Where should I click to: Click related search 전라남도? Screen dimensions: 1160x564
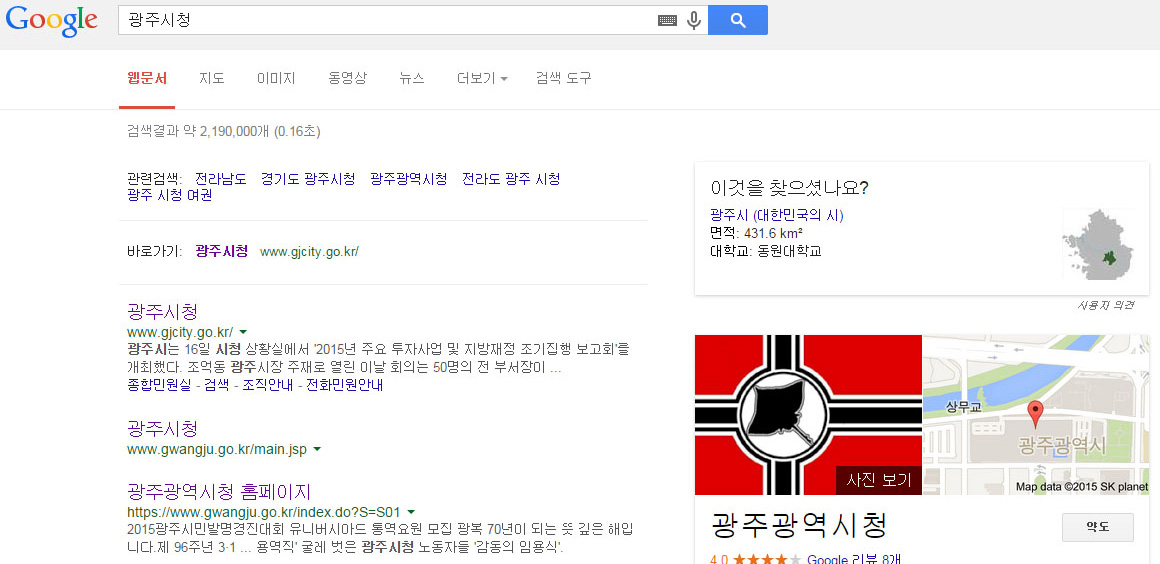[220, 179]
